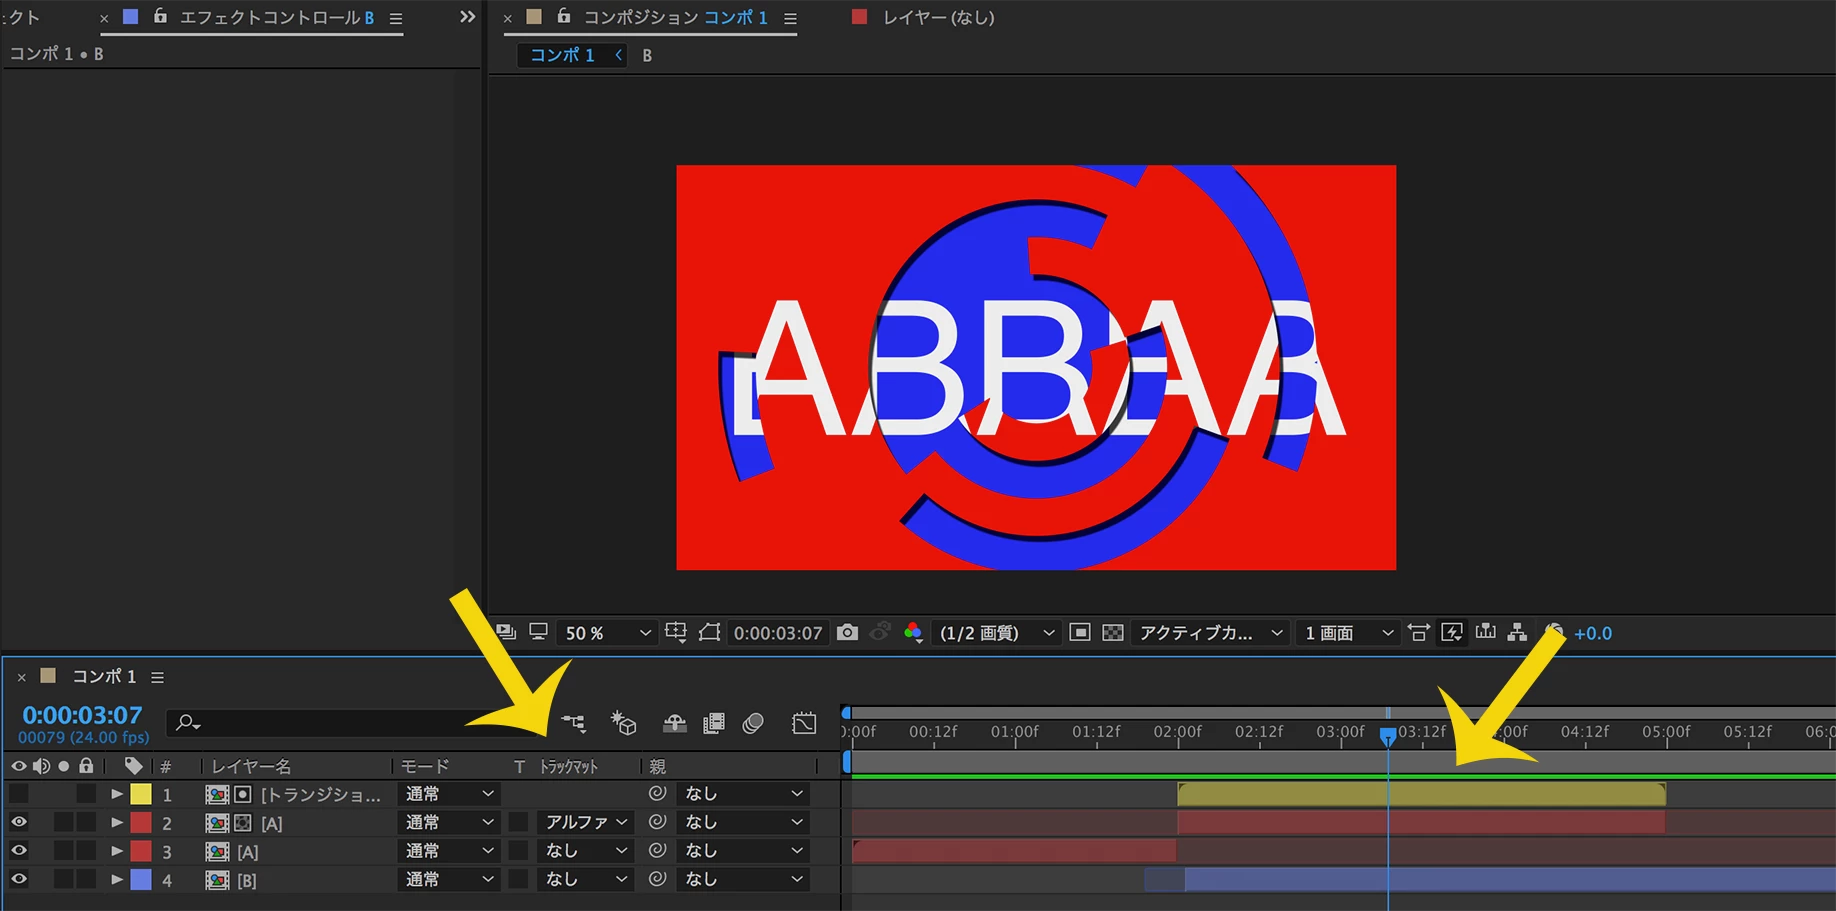This screenshot has height=911, width=1836.
Task: Expand layer 1 properties with its triangle
Action: click(x=117, y=794)
